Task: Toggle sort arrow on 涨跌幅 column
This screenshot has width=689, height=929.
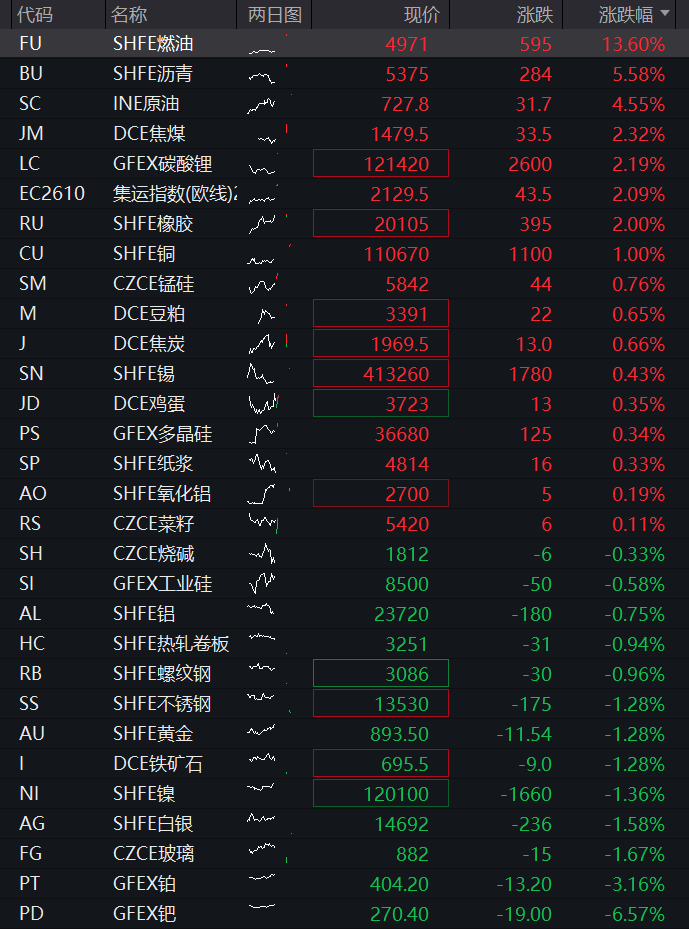Action: coord(665,13)
